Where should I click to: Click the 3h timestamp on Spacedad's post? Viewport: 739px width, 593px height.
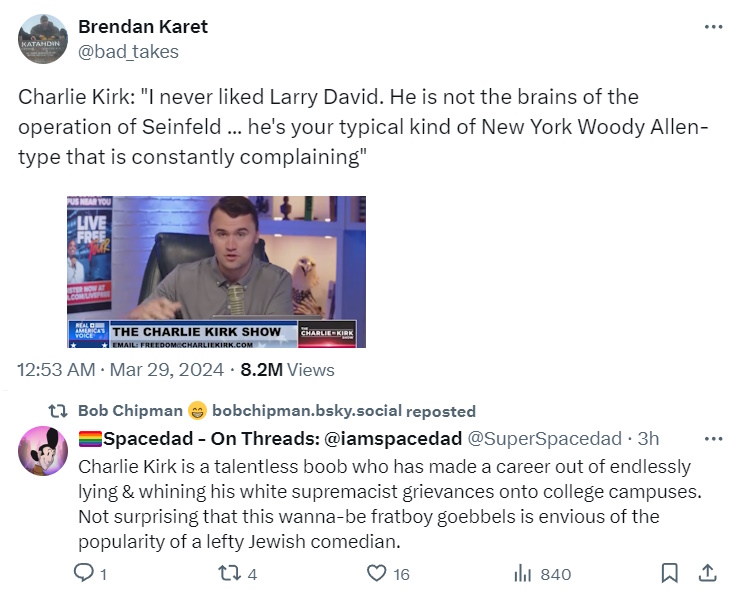tap(648, 438)
